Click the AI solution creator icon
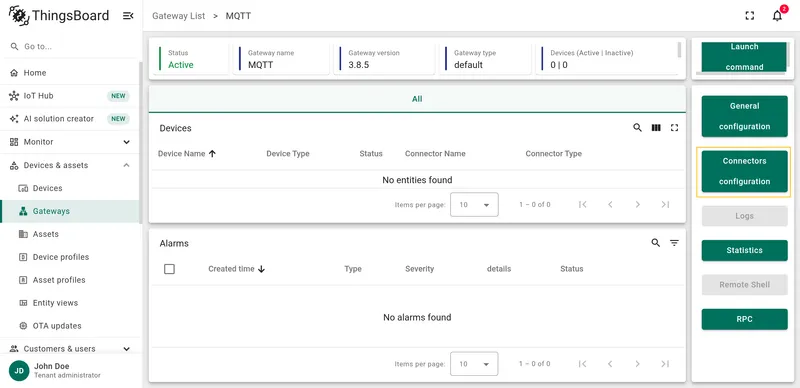 [x=14, y=119]
